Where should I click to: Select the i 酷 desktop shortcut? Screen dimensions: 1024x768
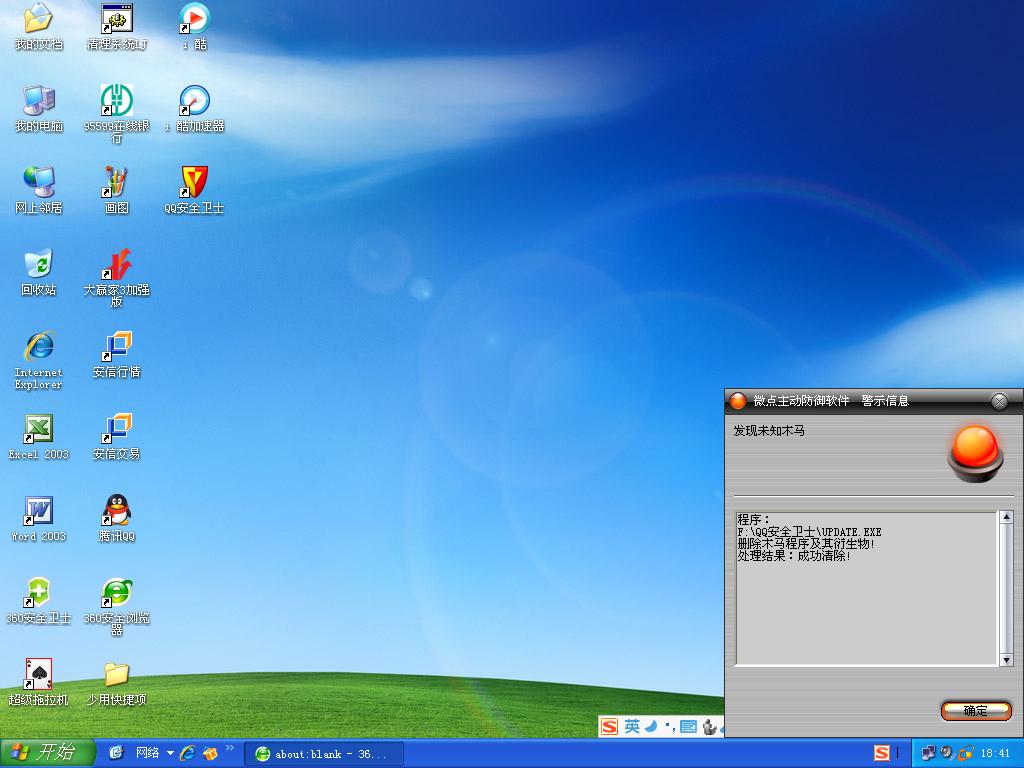coord(195,27)
